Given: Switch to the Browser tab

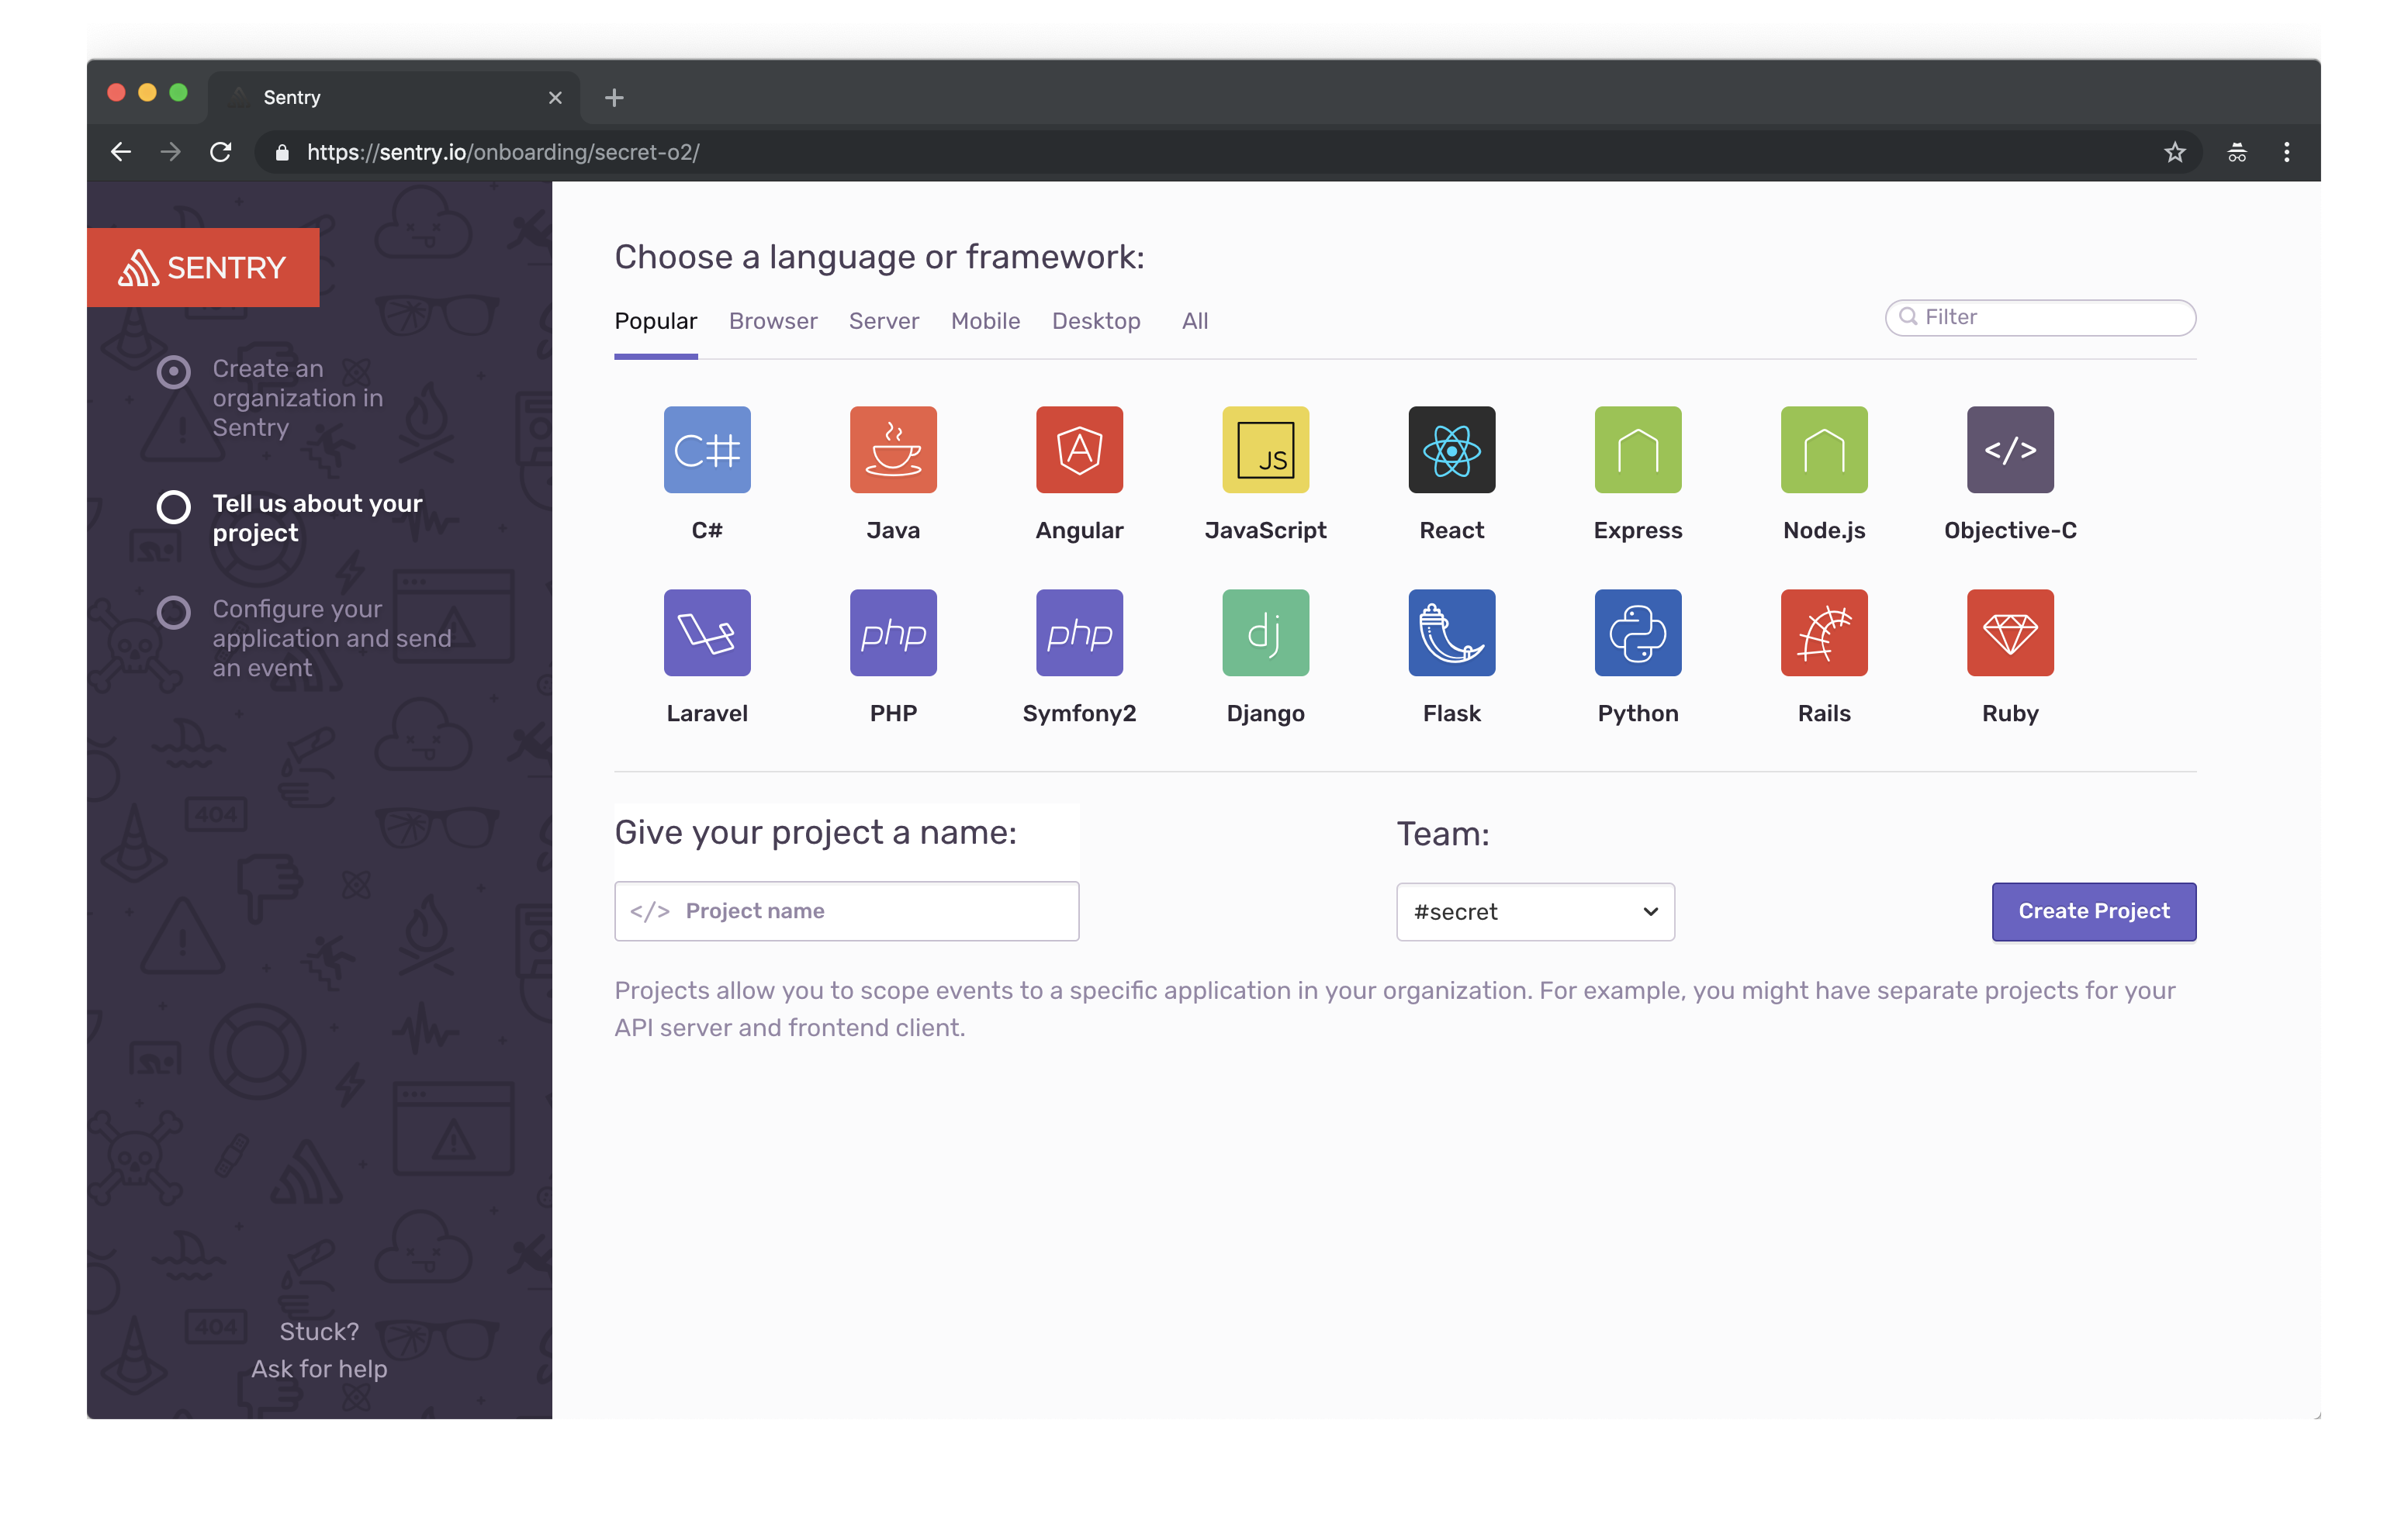Looking at the screenshot, I should (773, 321).
